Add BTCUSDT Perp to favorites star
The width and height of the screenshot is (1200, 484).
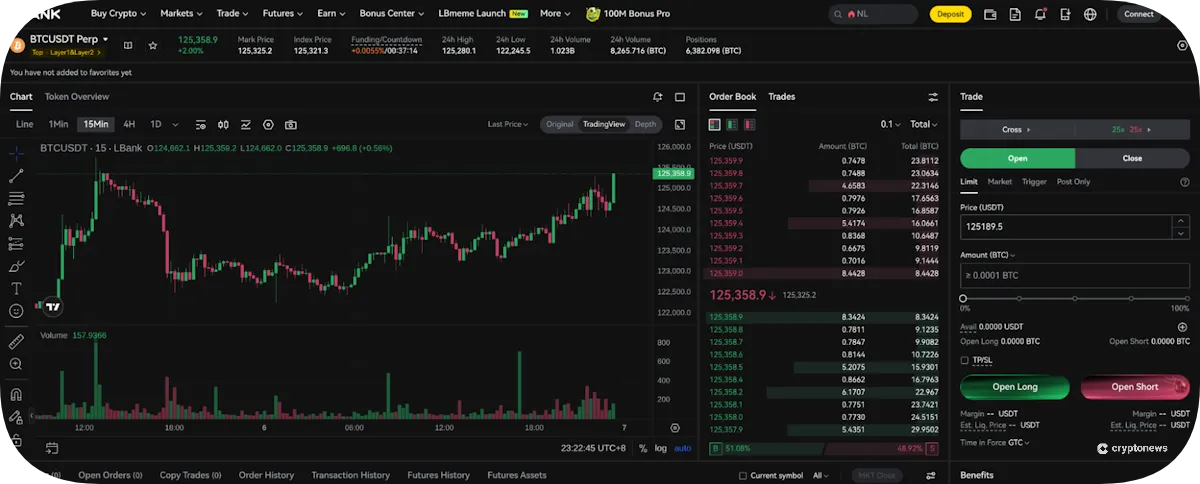coord(153,45)
